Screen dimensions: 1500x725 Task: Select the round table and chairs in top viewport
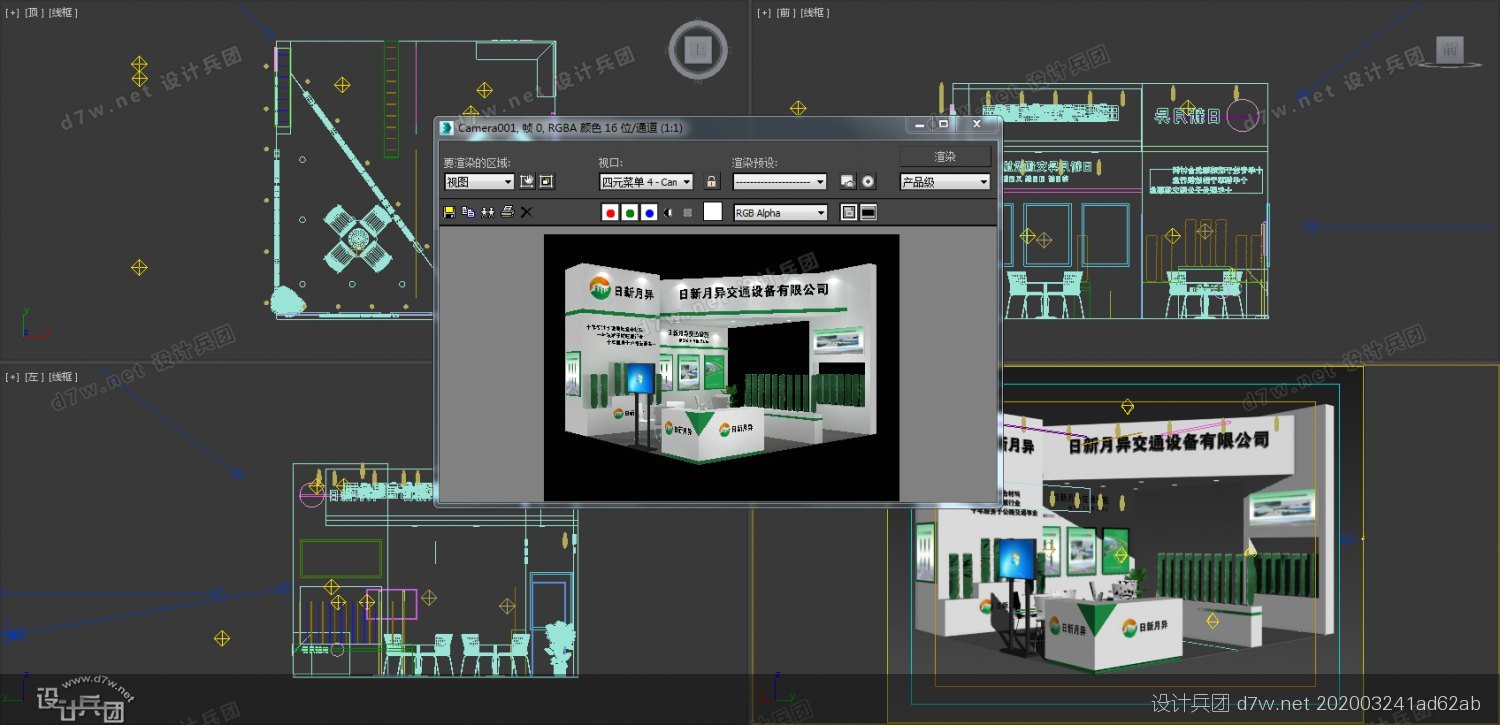357,239
